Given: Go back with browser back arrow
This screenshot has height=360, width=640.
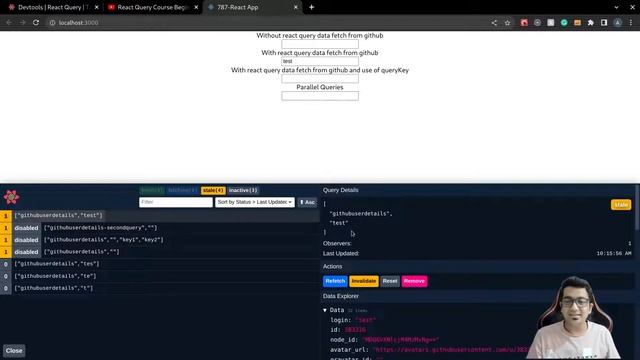Looking at the screenshot, I should [9, 23].
